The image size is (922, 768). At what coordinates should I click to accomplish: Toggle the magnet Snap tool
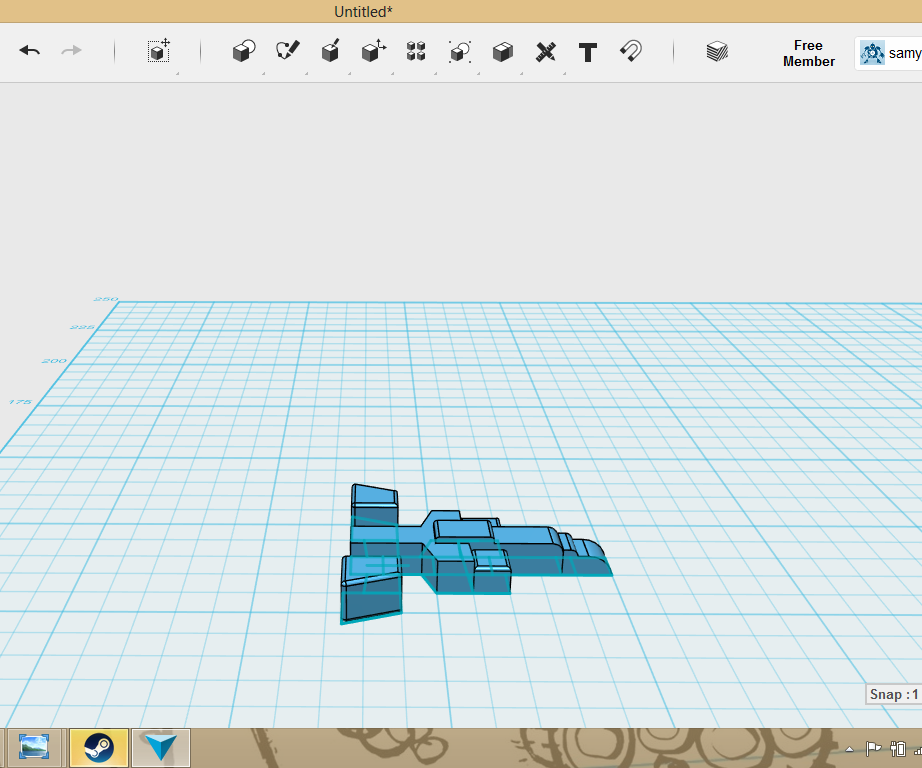point(630,51)
